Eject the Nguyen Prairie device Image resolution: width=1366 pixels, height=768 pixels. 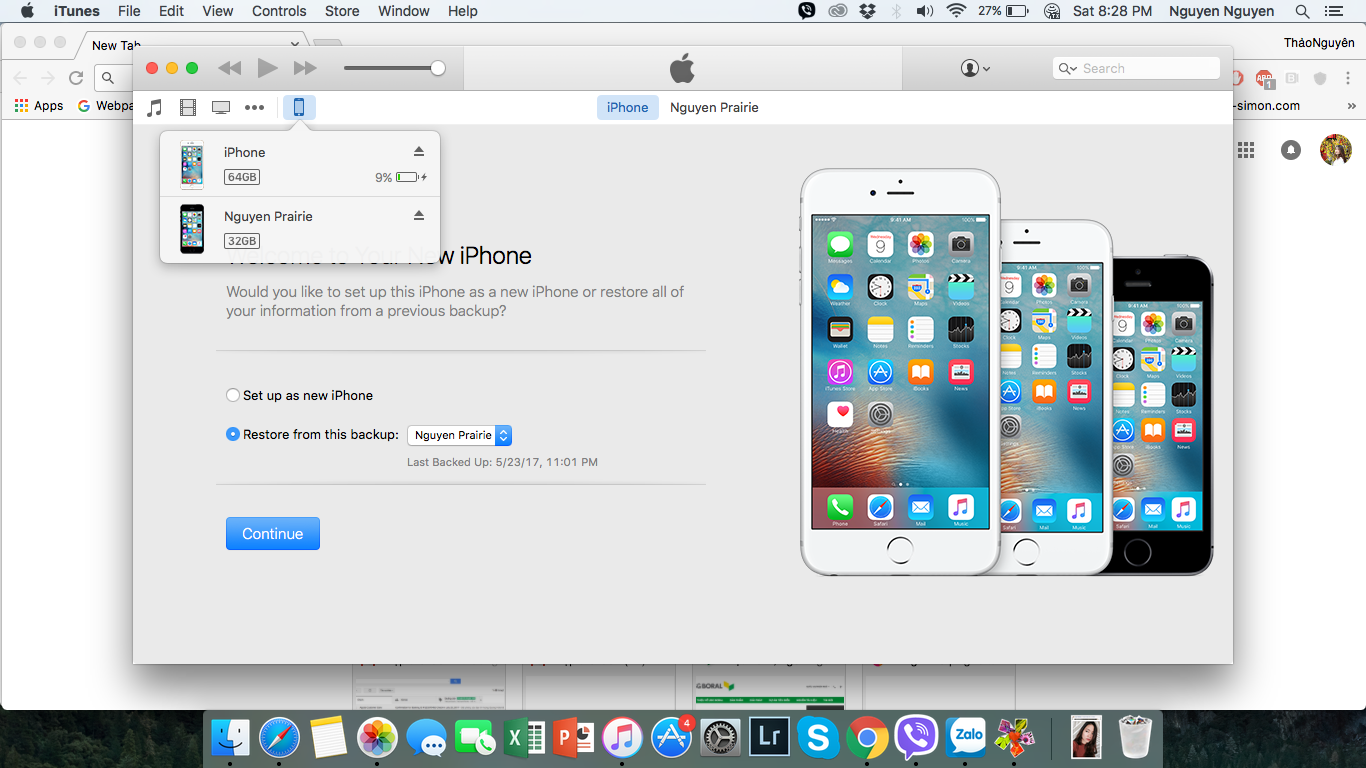pyautogui.click(x=419, y=216)
